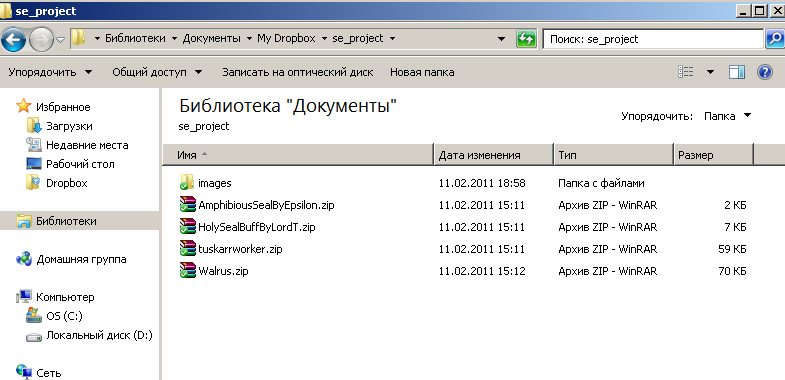Navigate to My Dropbox in the address bar
The height and width of the screenshot is (380, 785).
click(x=286, y=39)
